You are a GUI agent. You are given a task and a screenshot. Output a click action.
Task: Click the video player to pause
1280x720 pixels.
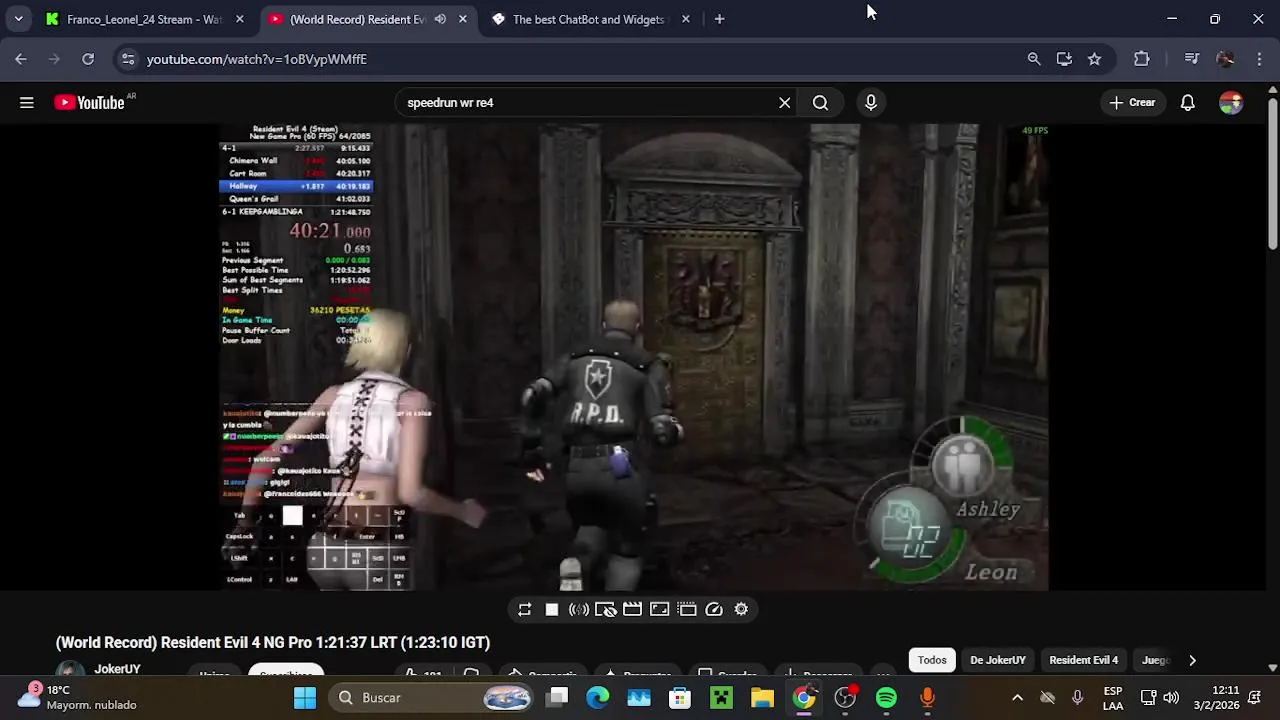pos(634,357)
